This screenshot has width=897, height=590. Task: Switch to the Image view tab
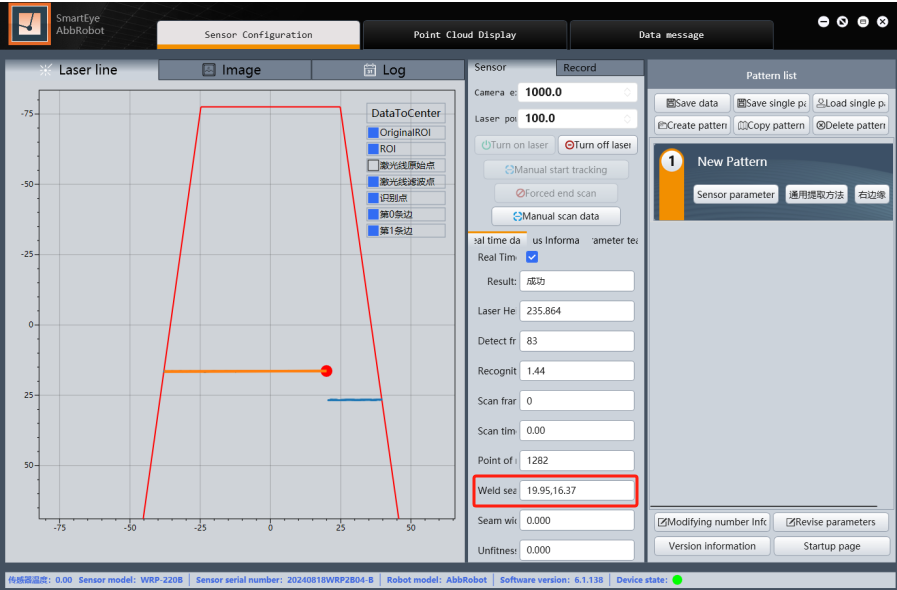[234, 70]
